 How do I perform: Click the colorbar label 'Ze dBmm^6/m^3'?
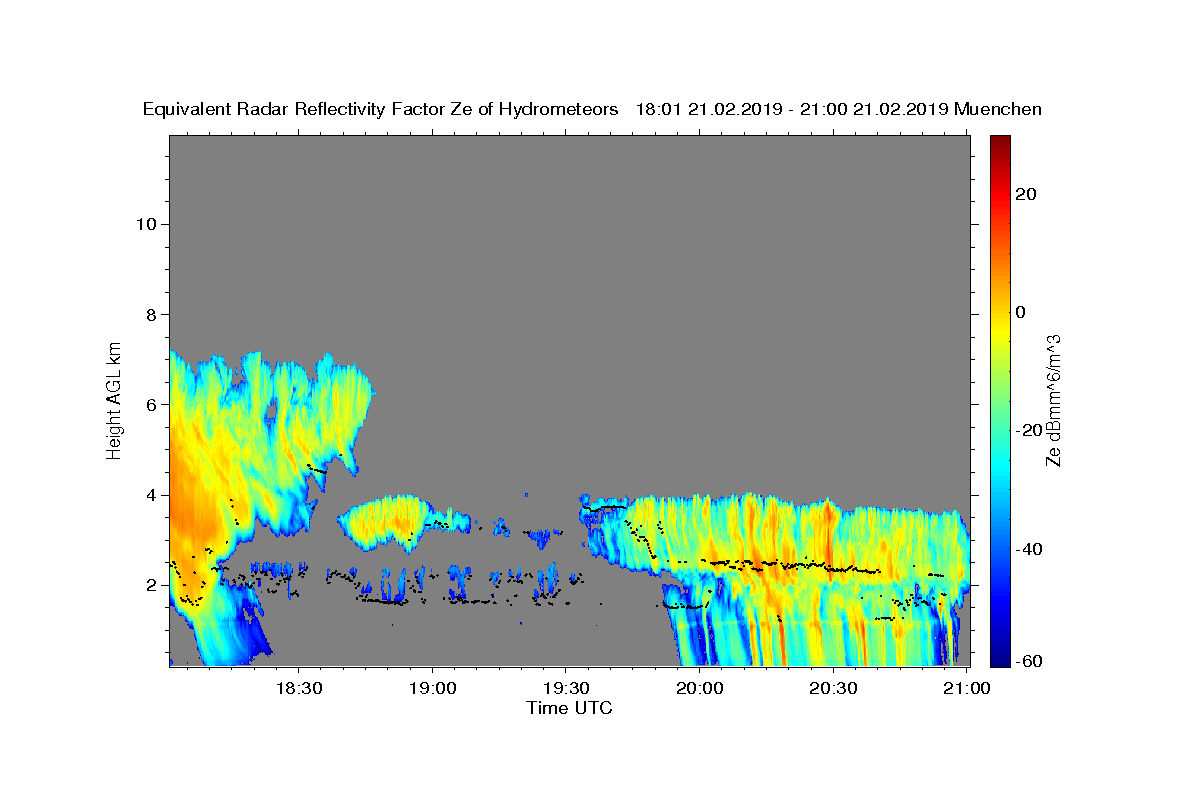pyautogui.click(x=1053, y=400)
